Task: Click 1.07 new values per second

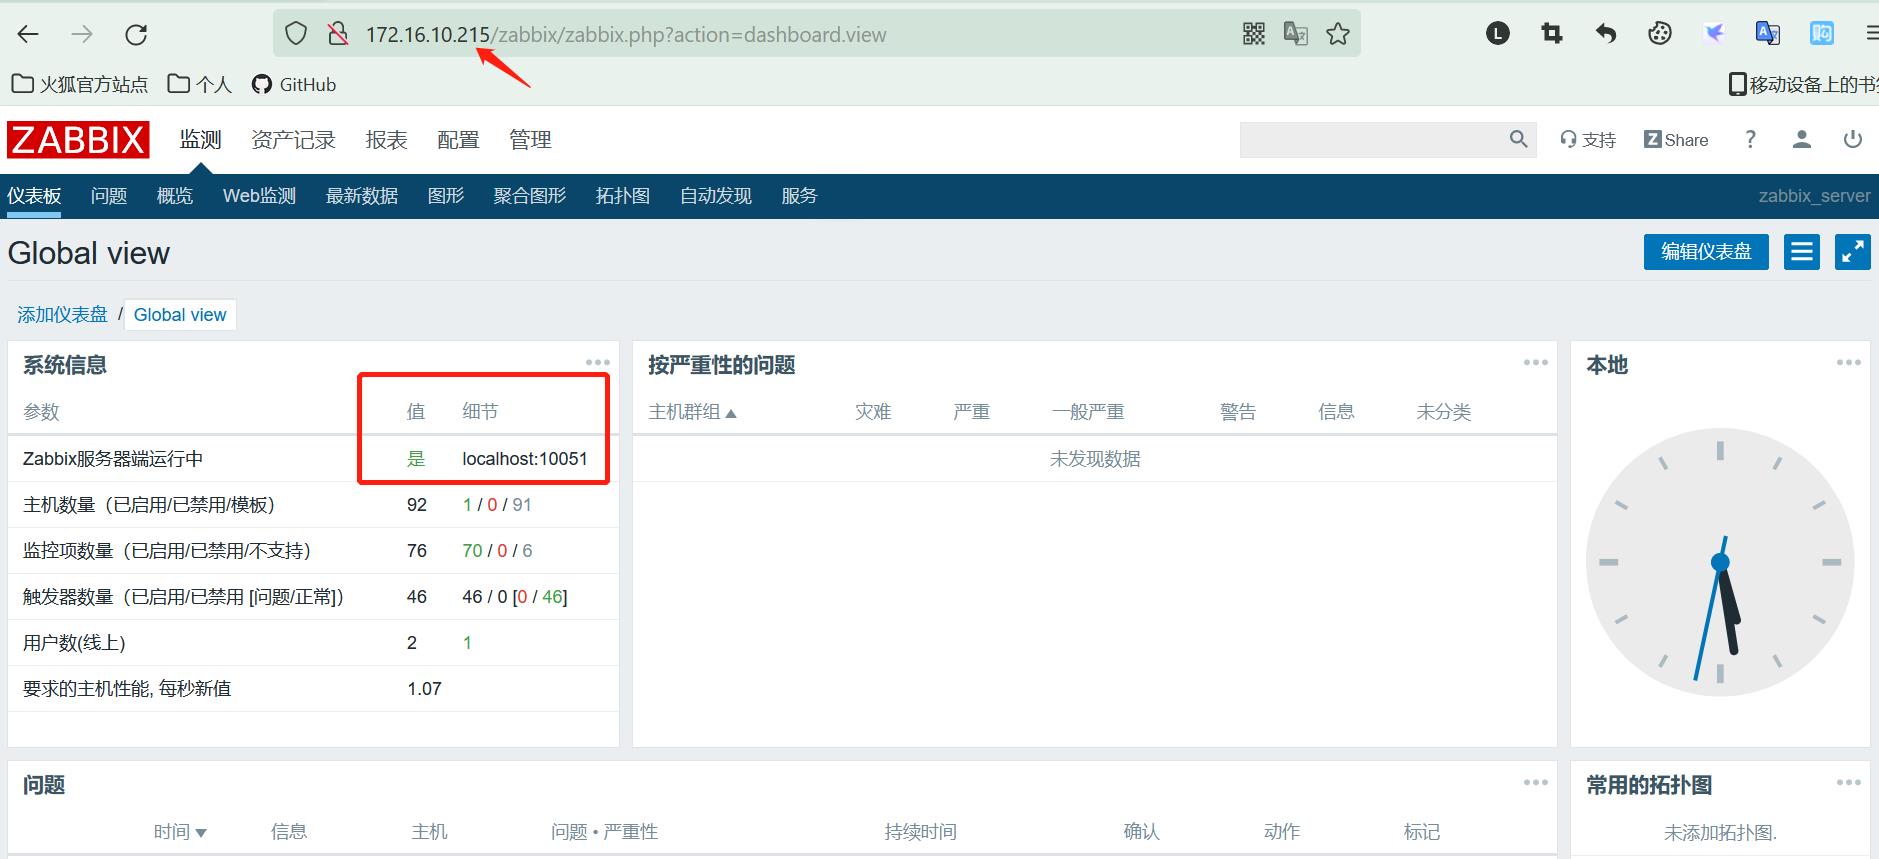Action: [424, 689]
